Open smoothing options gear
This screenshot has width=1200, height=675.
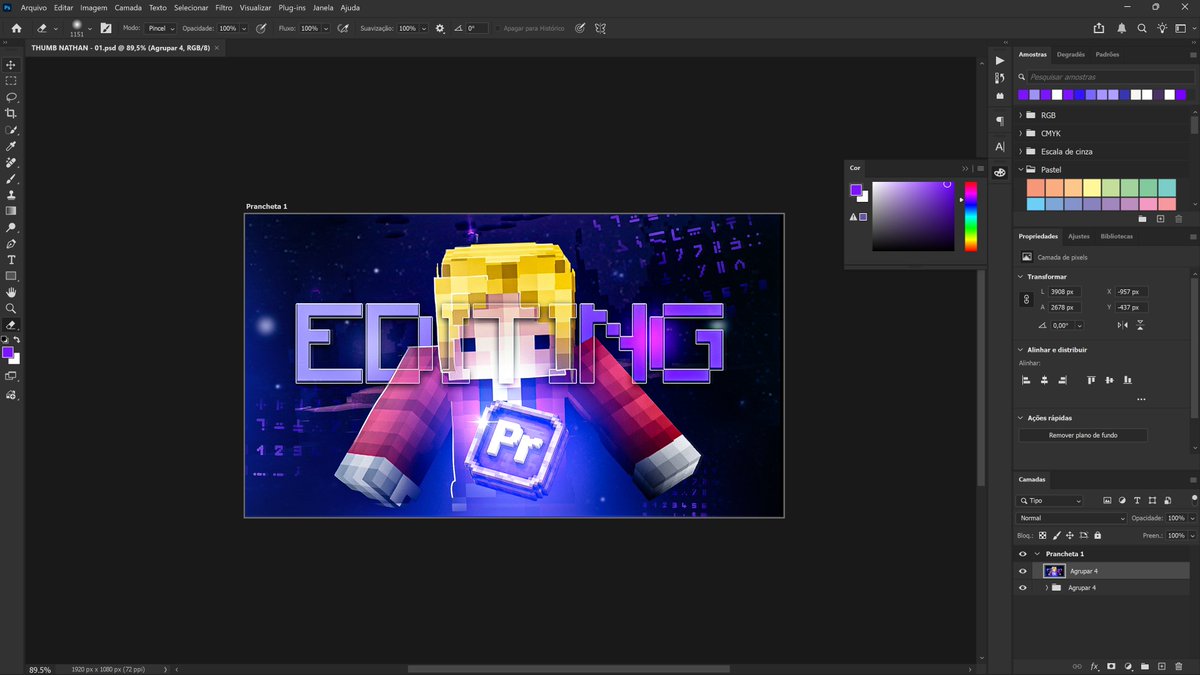(440, 28)
